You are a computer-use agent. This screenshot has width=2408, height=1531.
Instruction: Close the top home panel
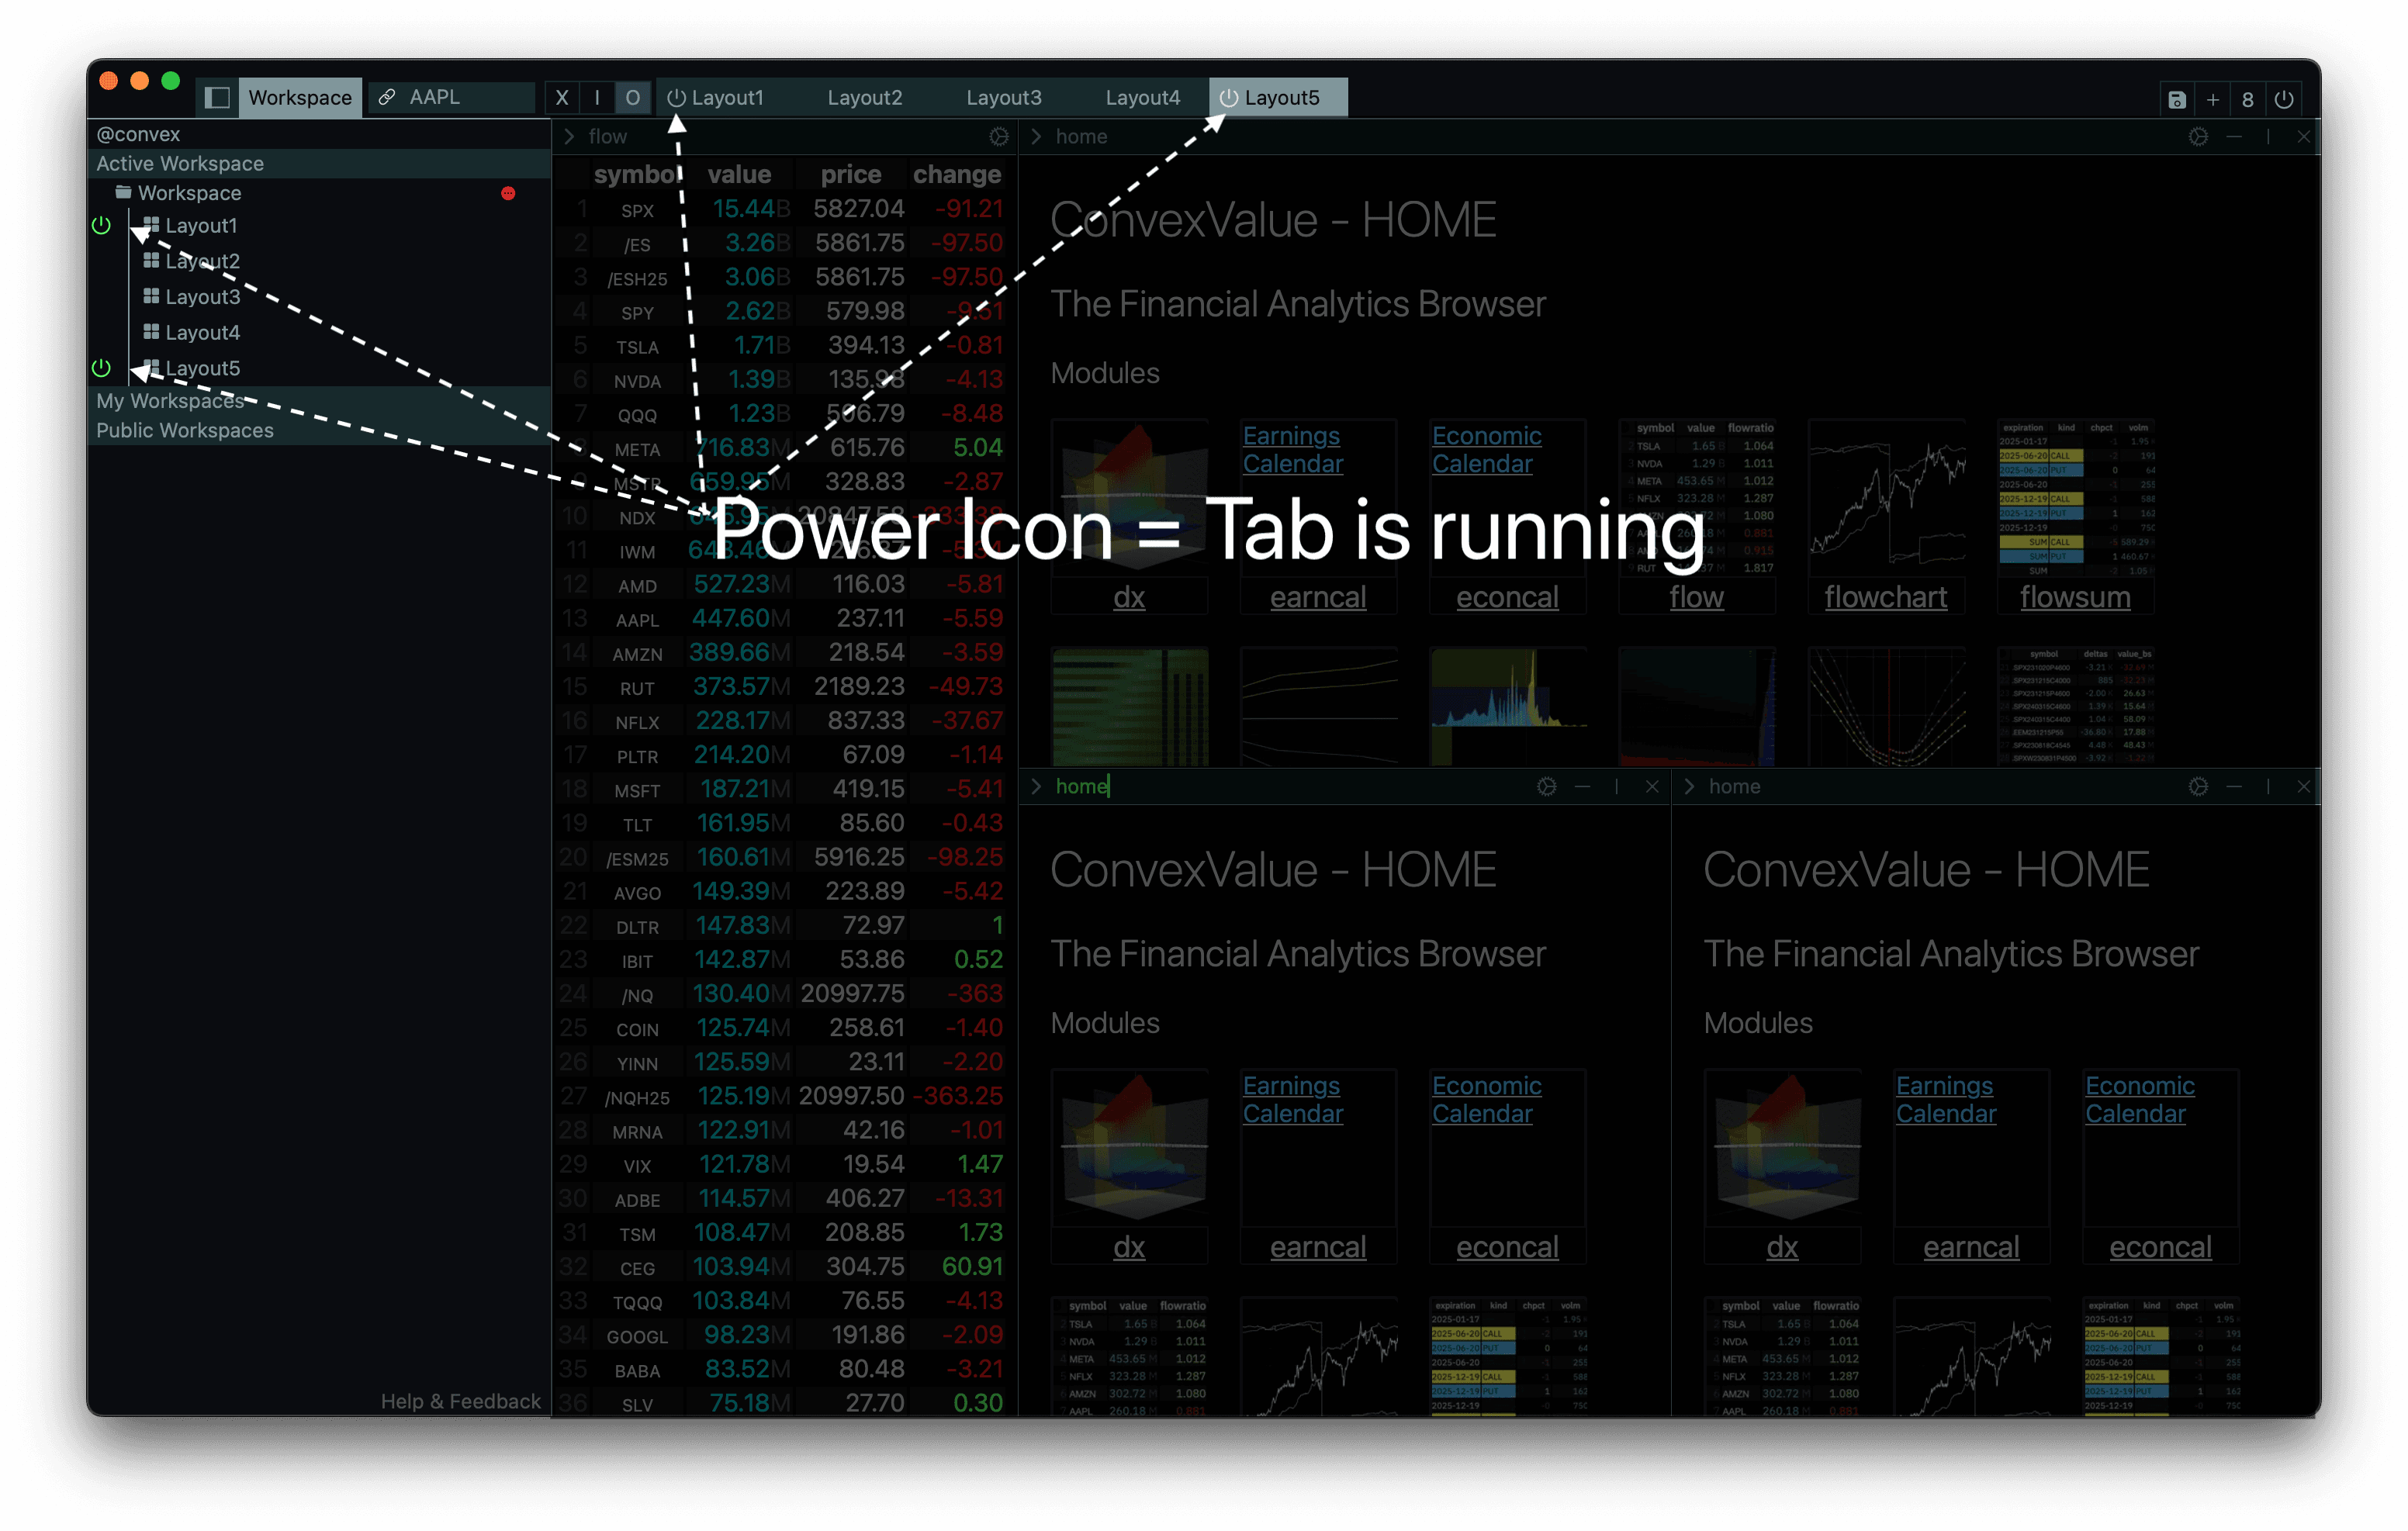tap(2304, 136)
